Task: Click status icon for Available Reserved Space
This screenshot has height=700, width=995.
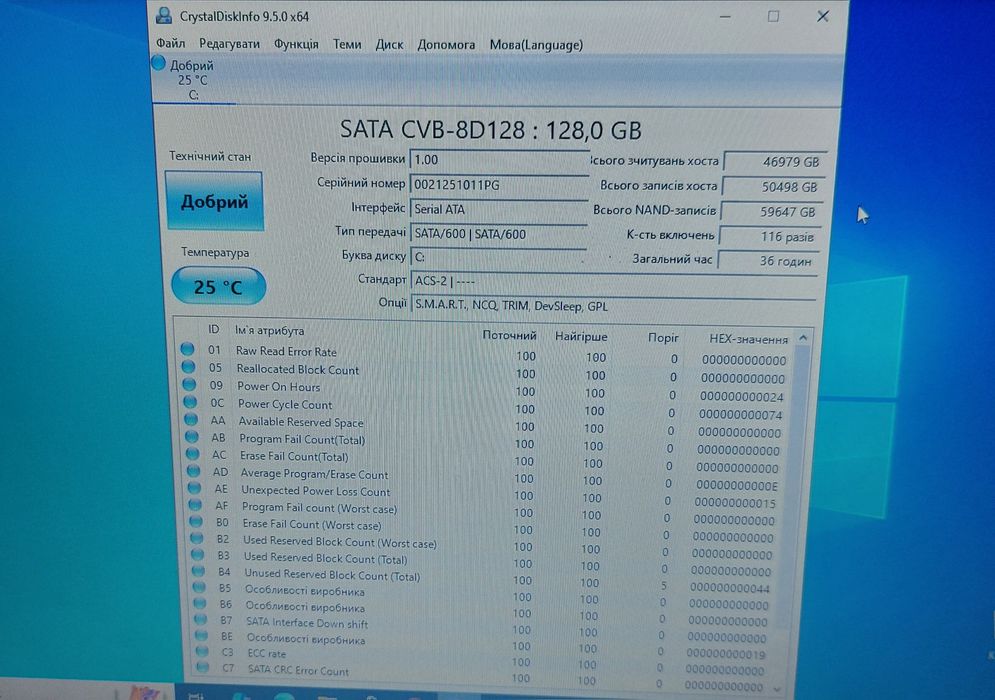Action: 191,419
